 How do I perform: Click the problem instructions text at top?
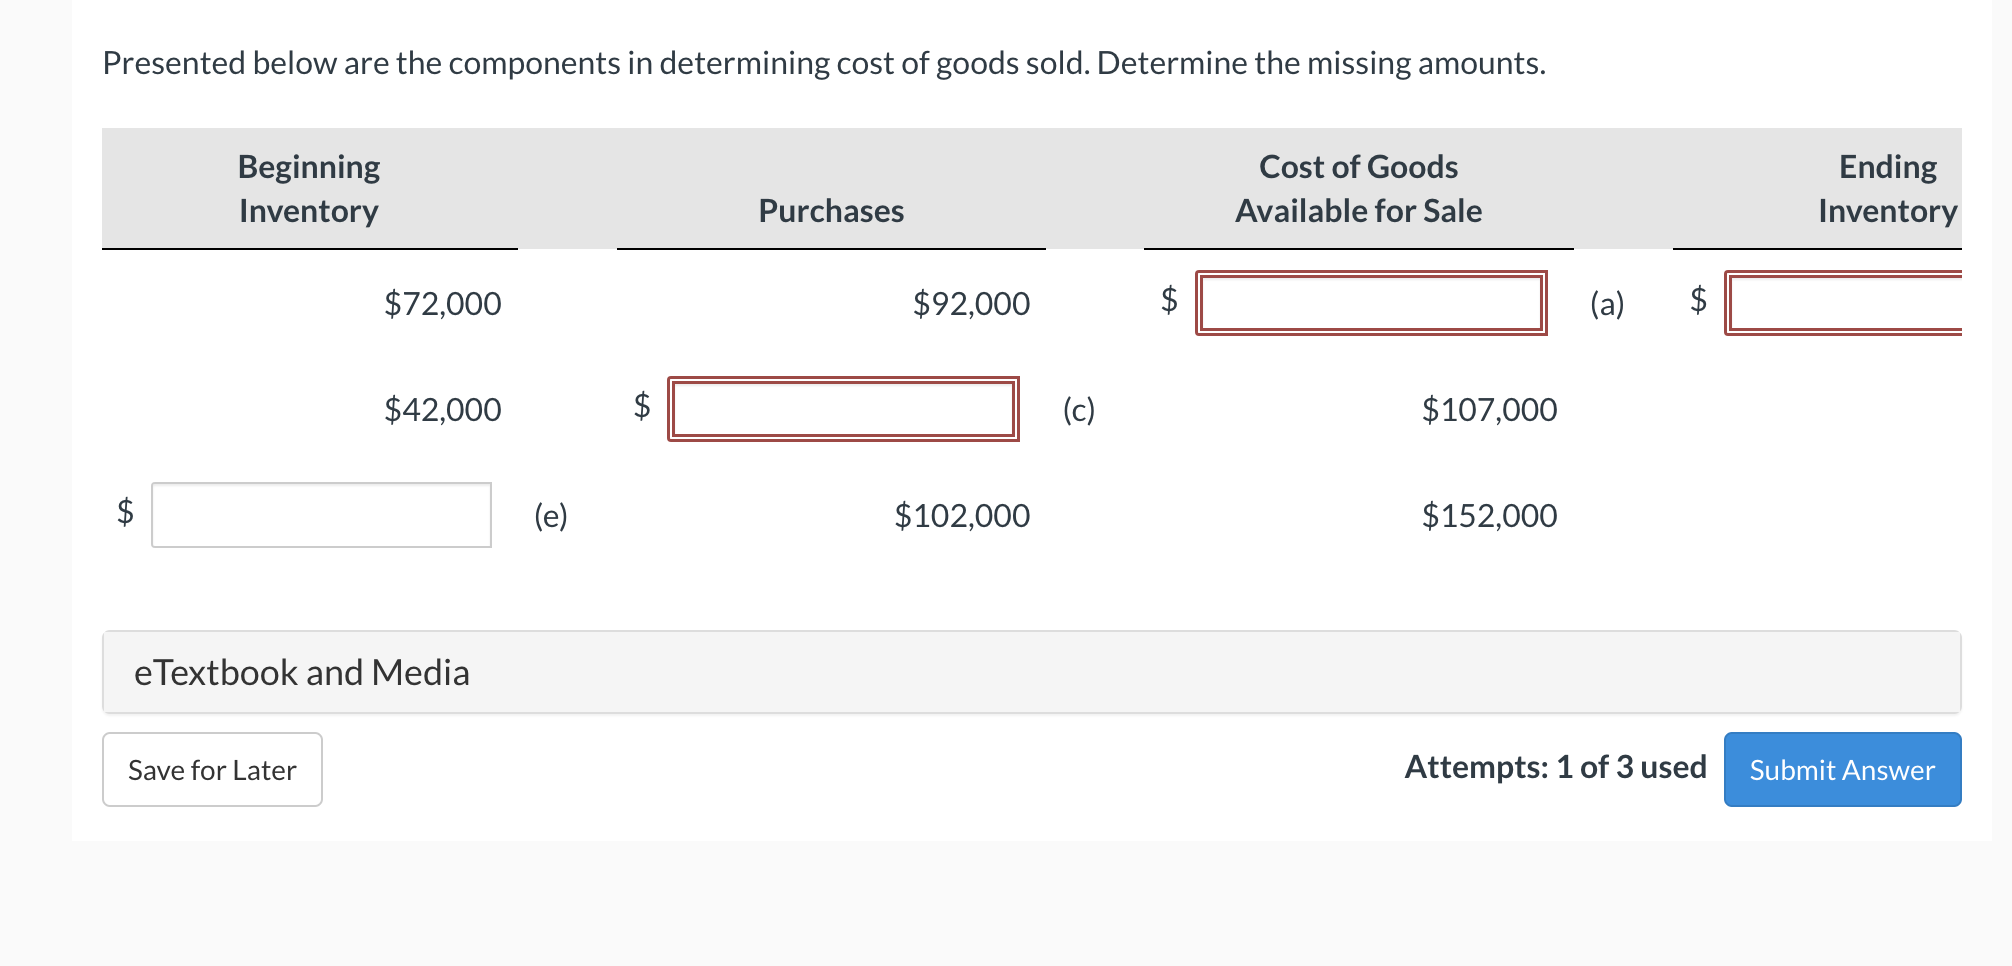[823, 62]
